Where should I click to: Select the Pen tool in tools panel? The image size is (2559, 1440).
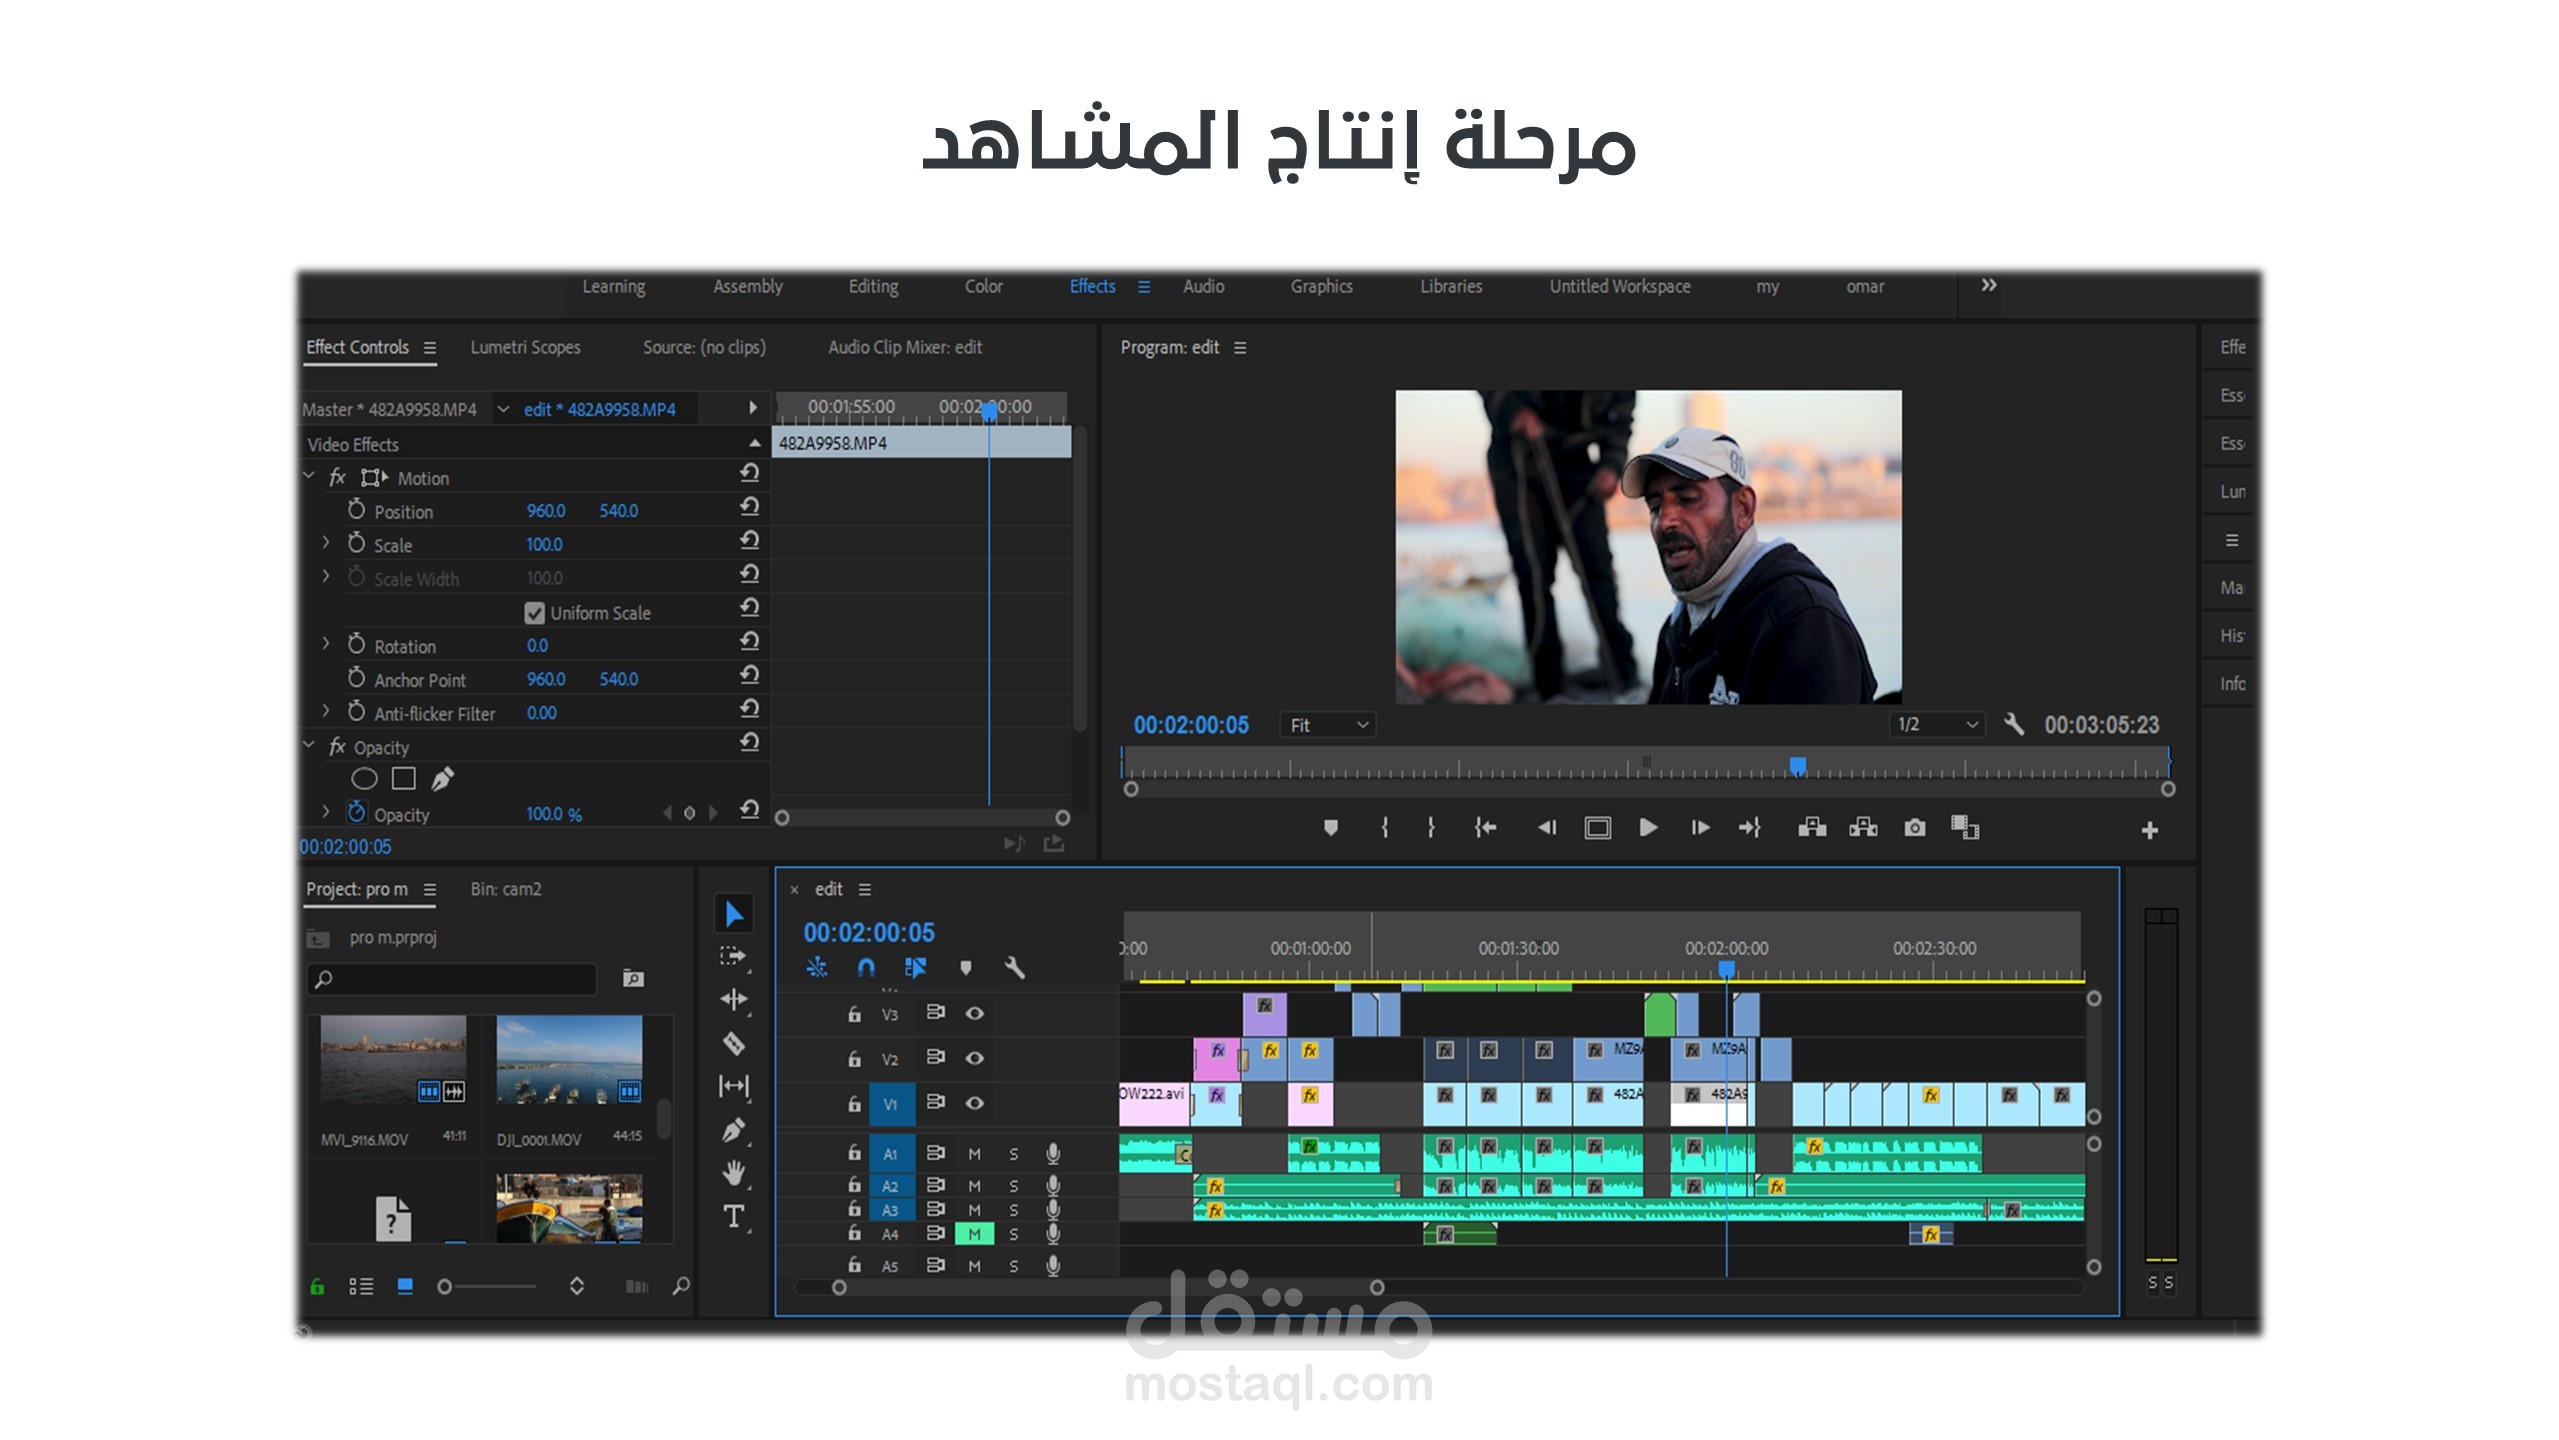pyautogui.click(x=734, y=1130)
